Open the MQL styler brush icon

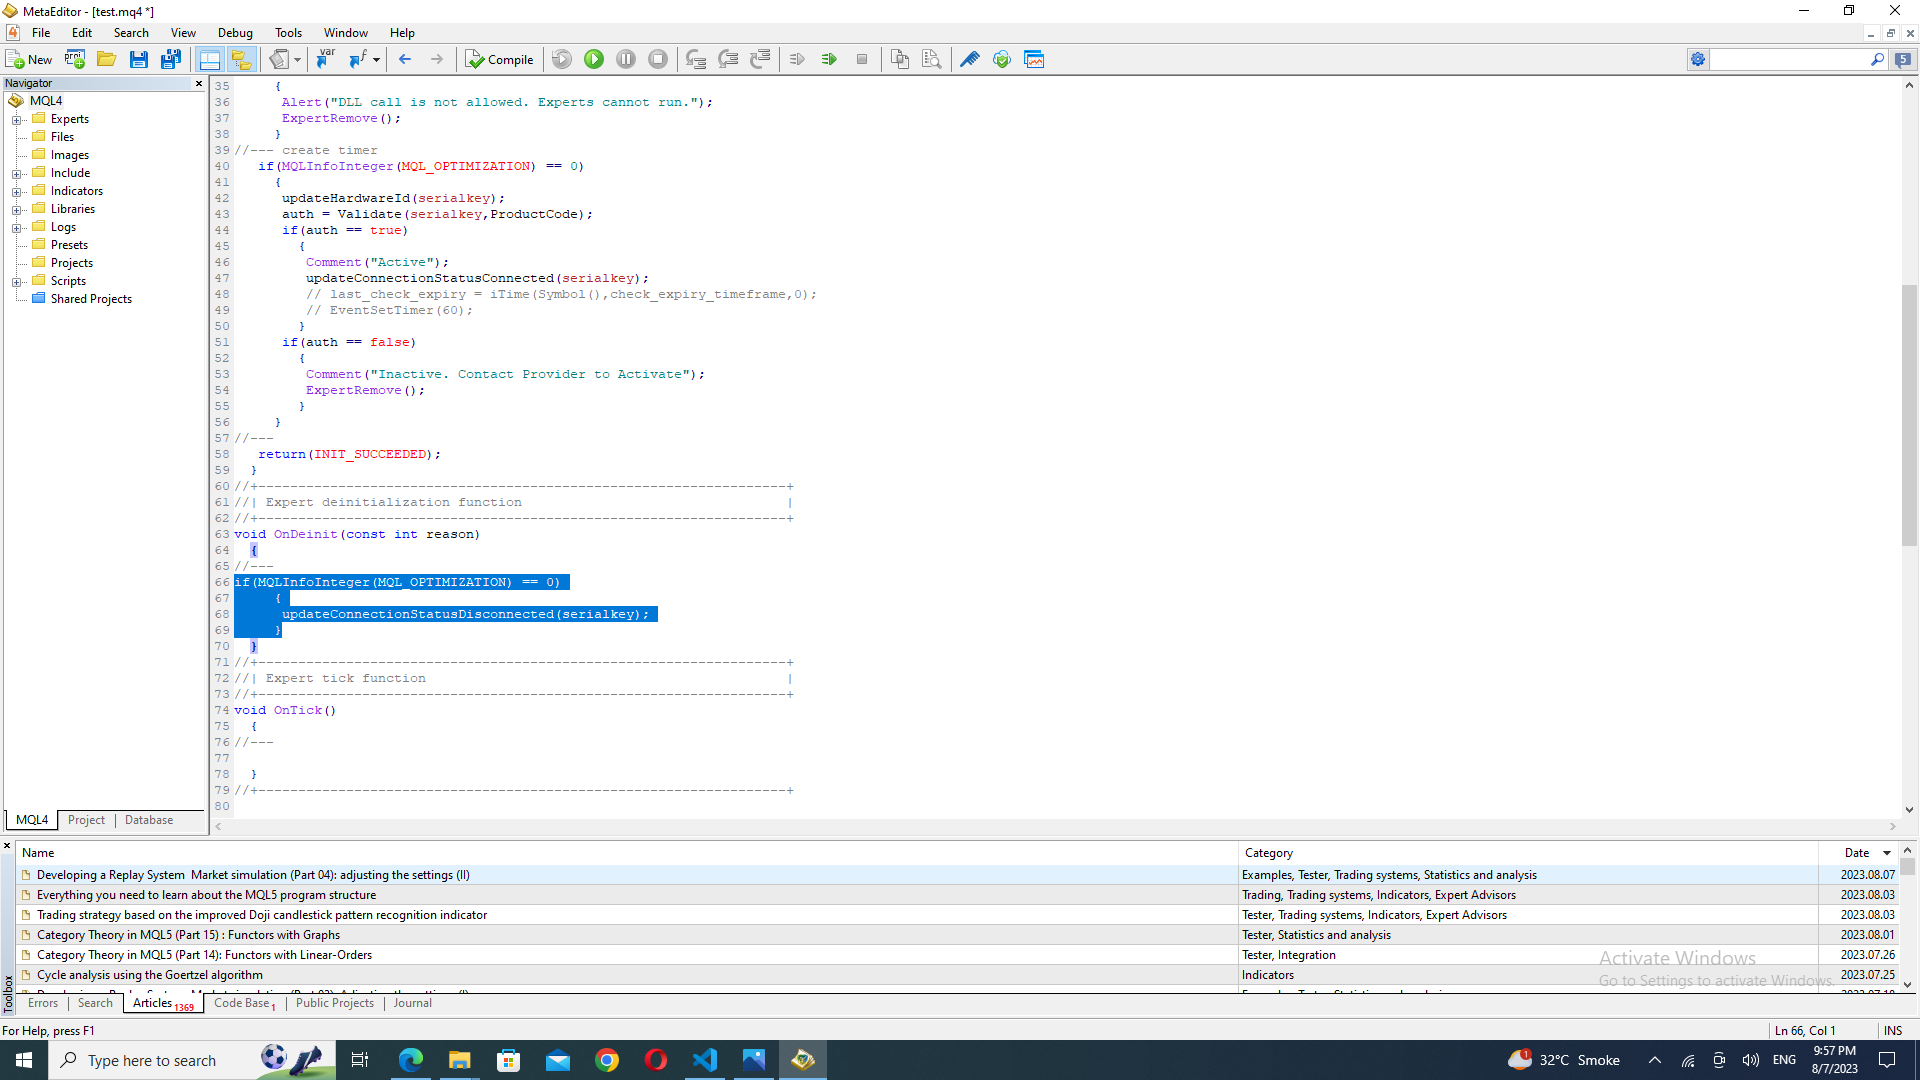[x=969, y=60]
